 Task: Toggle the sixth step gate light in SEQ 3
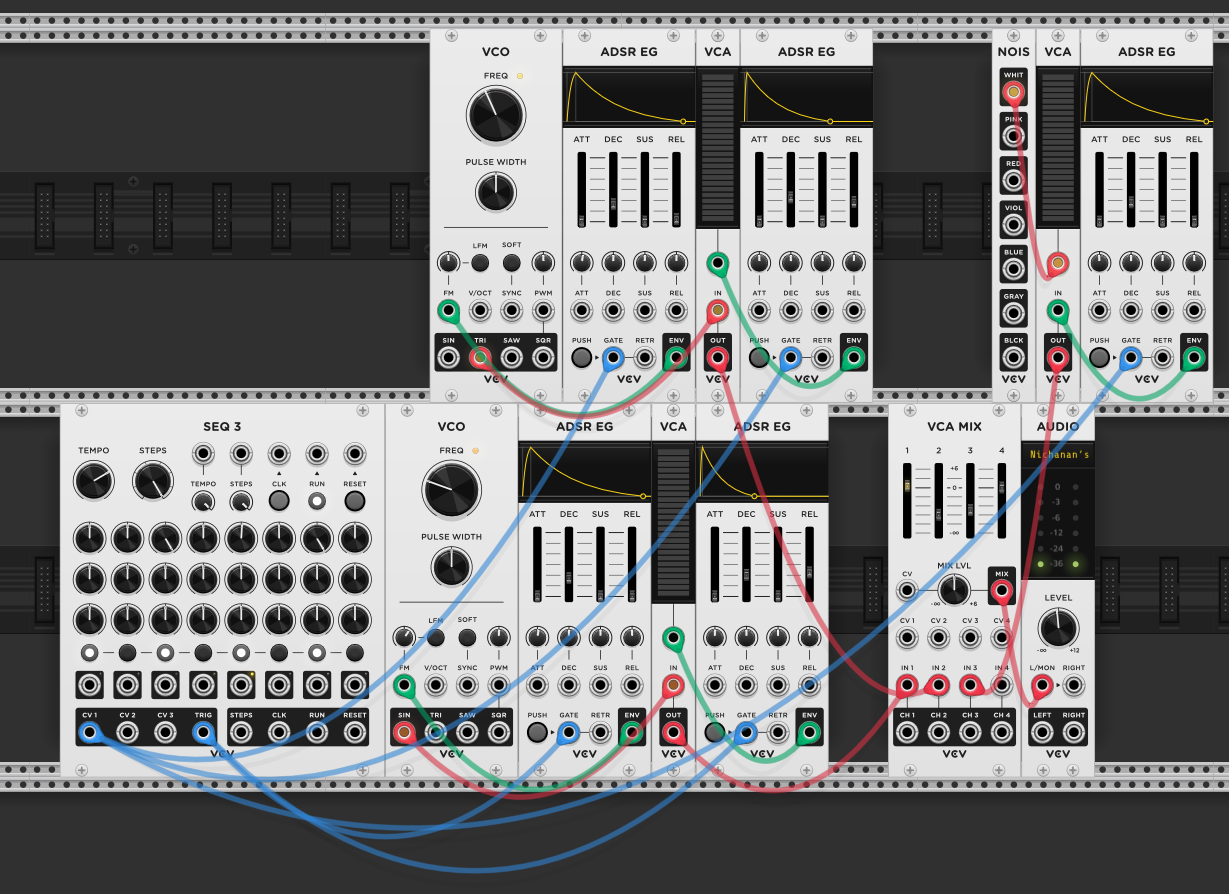[279, 653]
